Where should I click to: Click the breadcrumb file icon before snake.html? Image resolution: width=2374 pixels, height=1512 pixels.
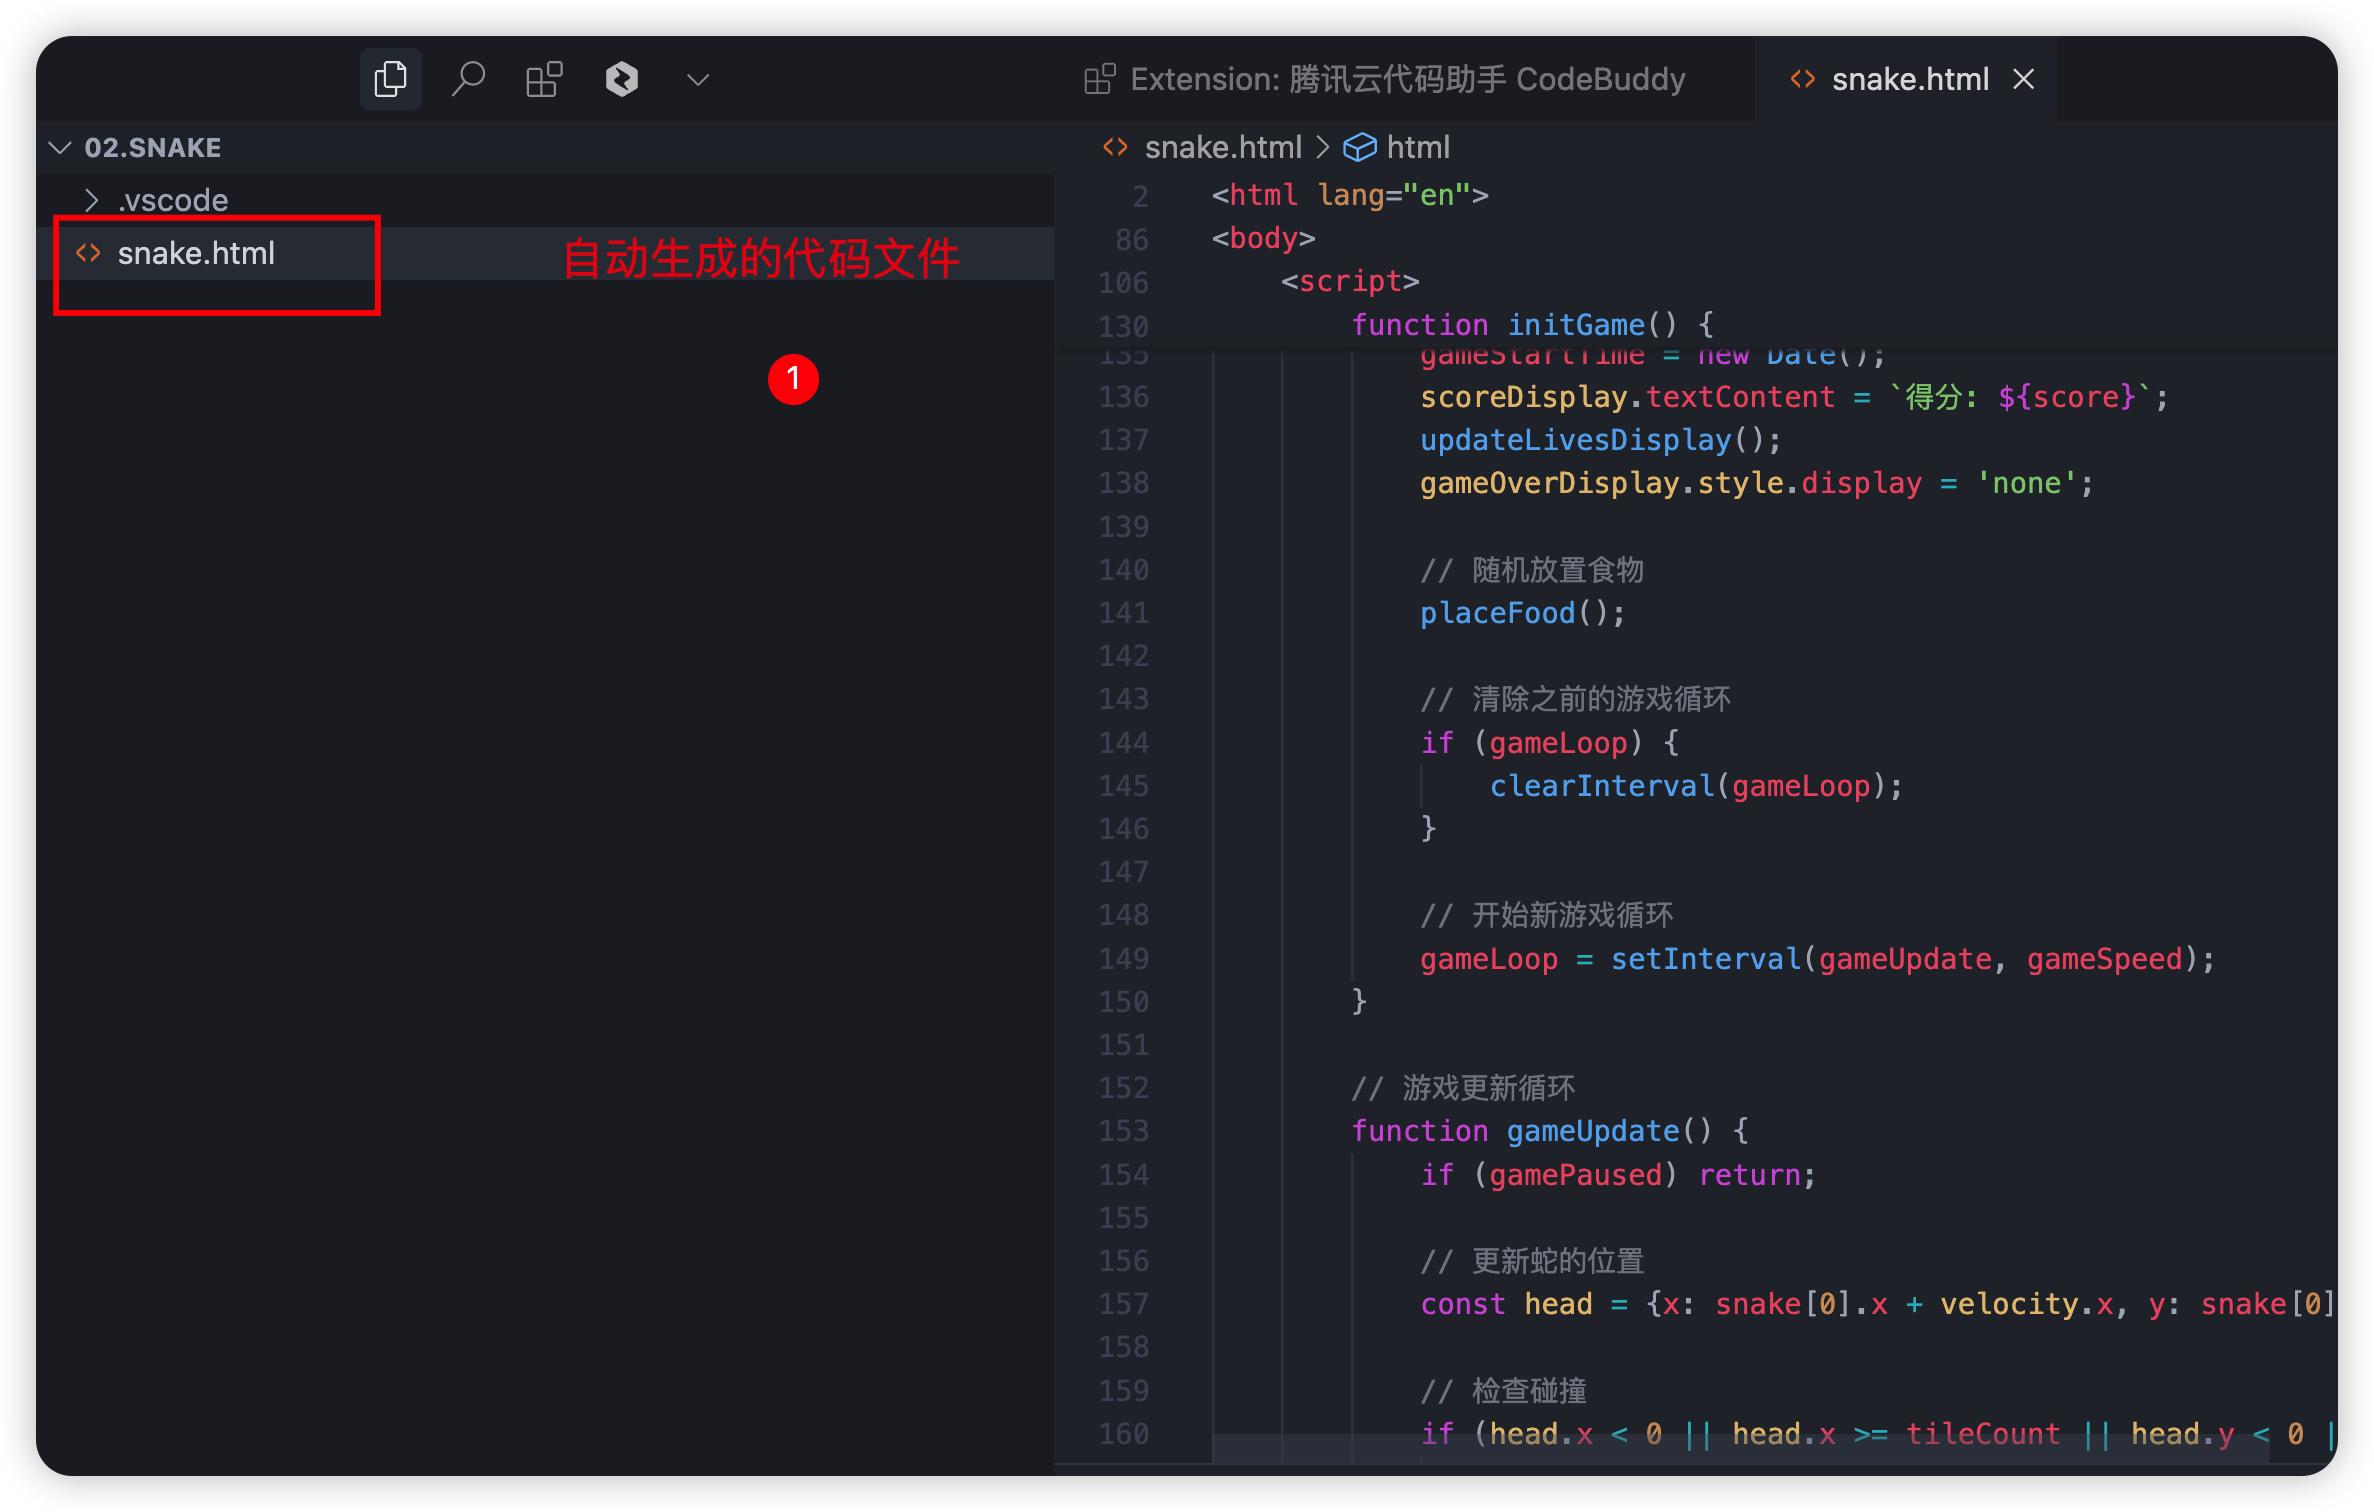[x=1115, y=148]
